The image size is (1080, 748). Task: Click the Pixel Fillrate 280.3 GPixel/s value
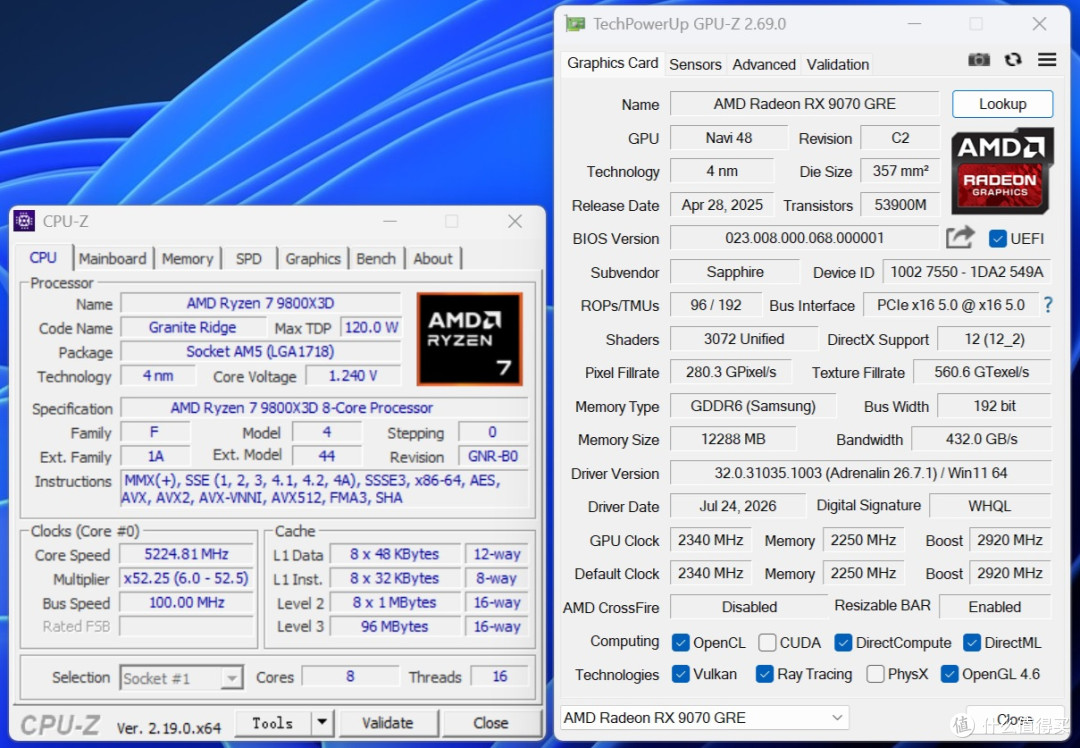[x=730, y=373]
